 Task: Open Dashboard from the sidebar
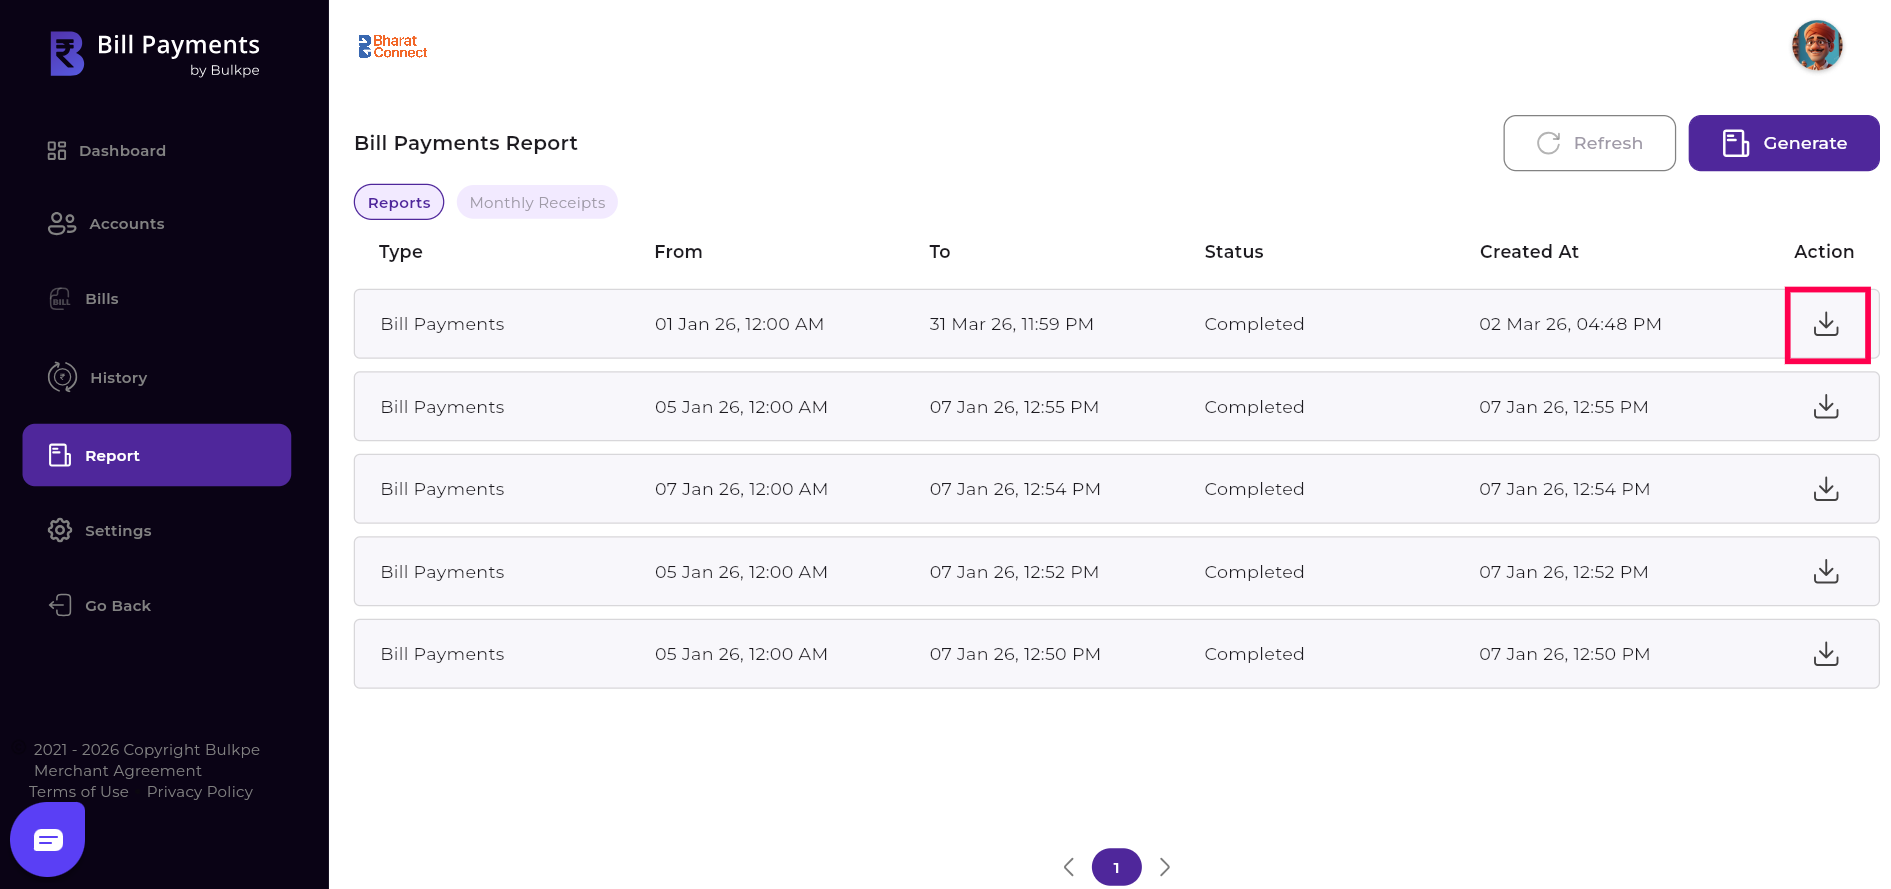coord(122,151)
